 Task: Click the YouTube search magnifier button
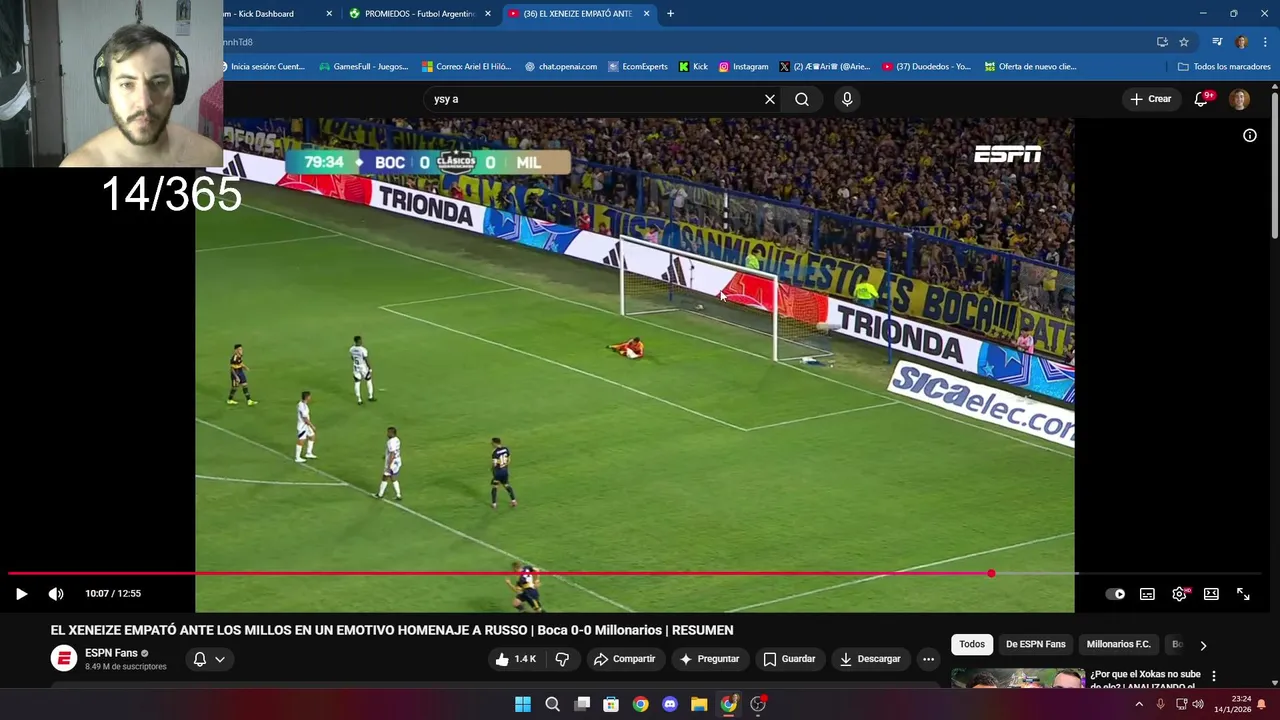click(802, 99)
